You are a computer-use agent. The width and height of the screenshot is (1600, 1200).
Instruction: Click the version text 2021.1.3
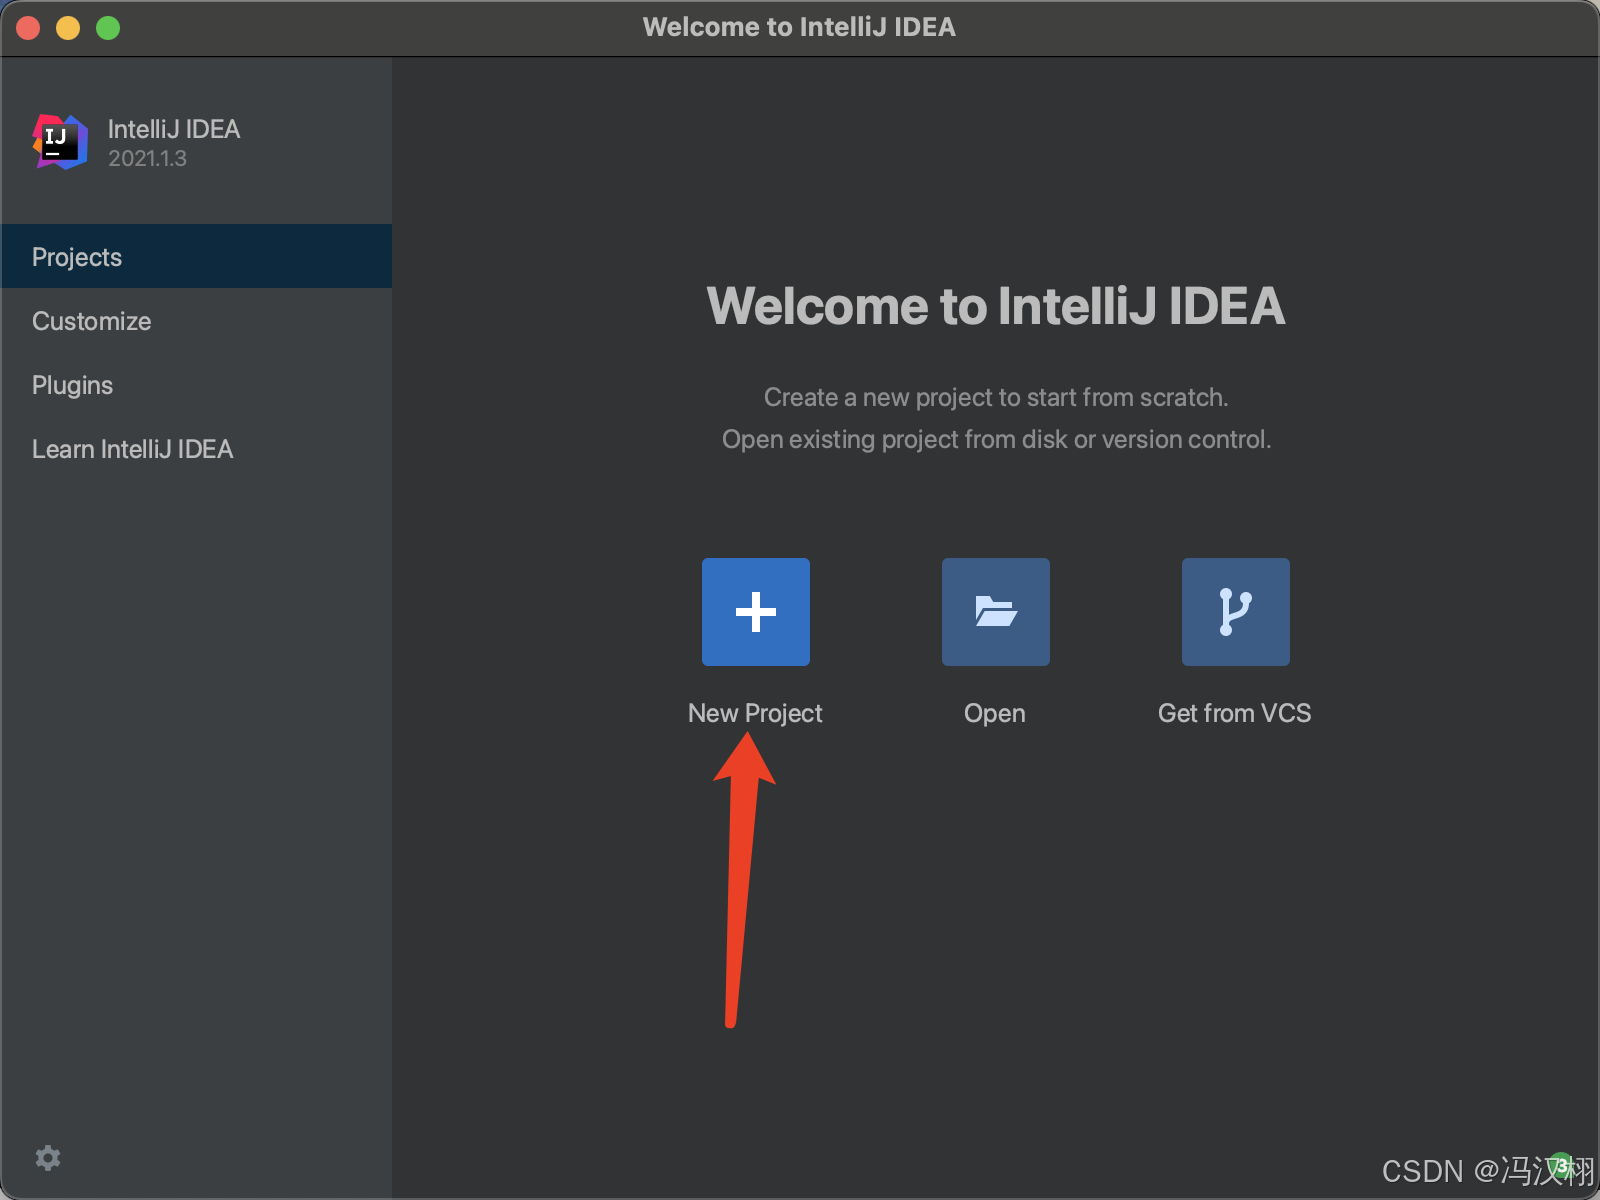147,159
